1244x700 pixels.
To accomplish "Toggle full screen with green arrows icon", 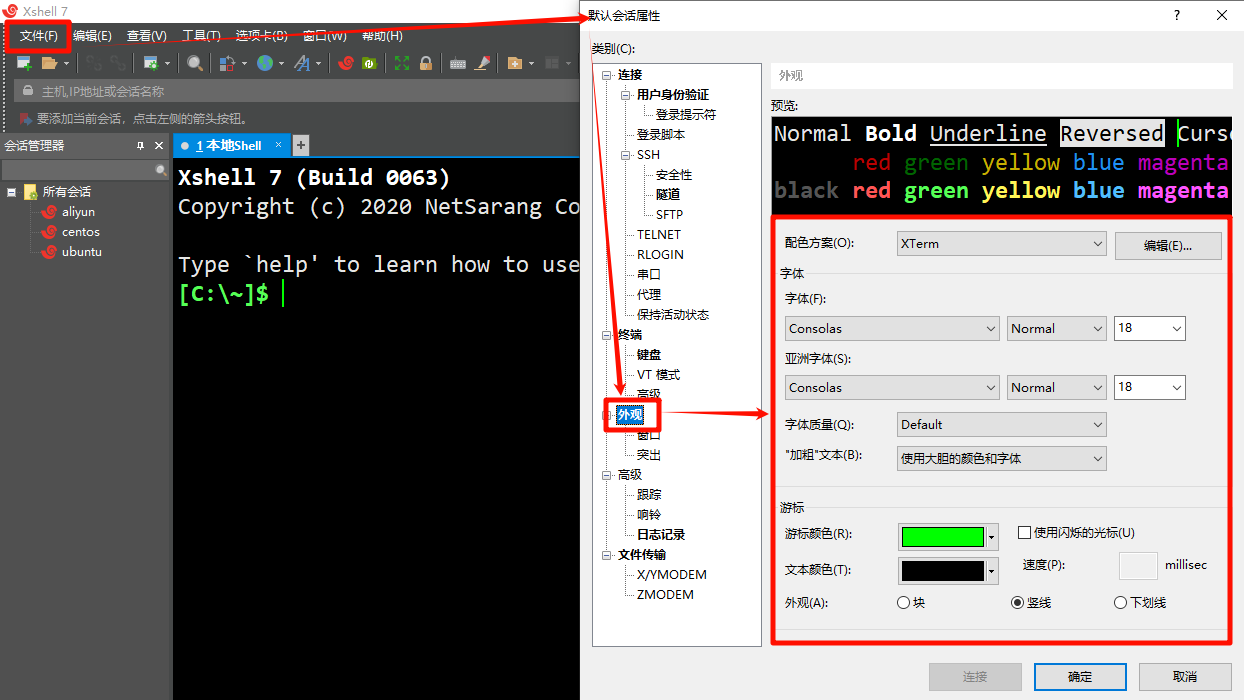I will click(x=402, y=63).
